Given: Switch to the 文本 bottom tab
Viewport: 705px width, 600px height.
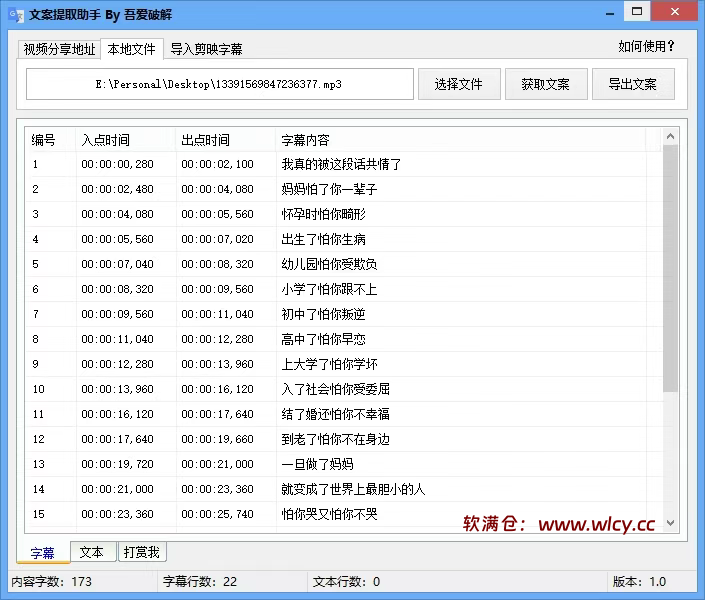Looking at the screenshot, I should coord(92,552).
